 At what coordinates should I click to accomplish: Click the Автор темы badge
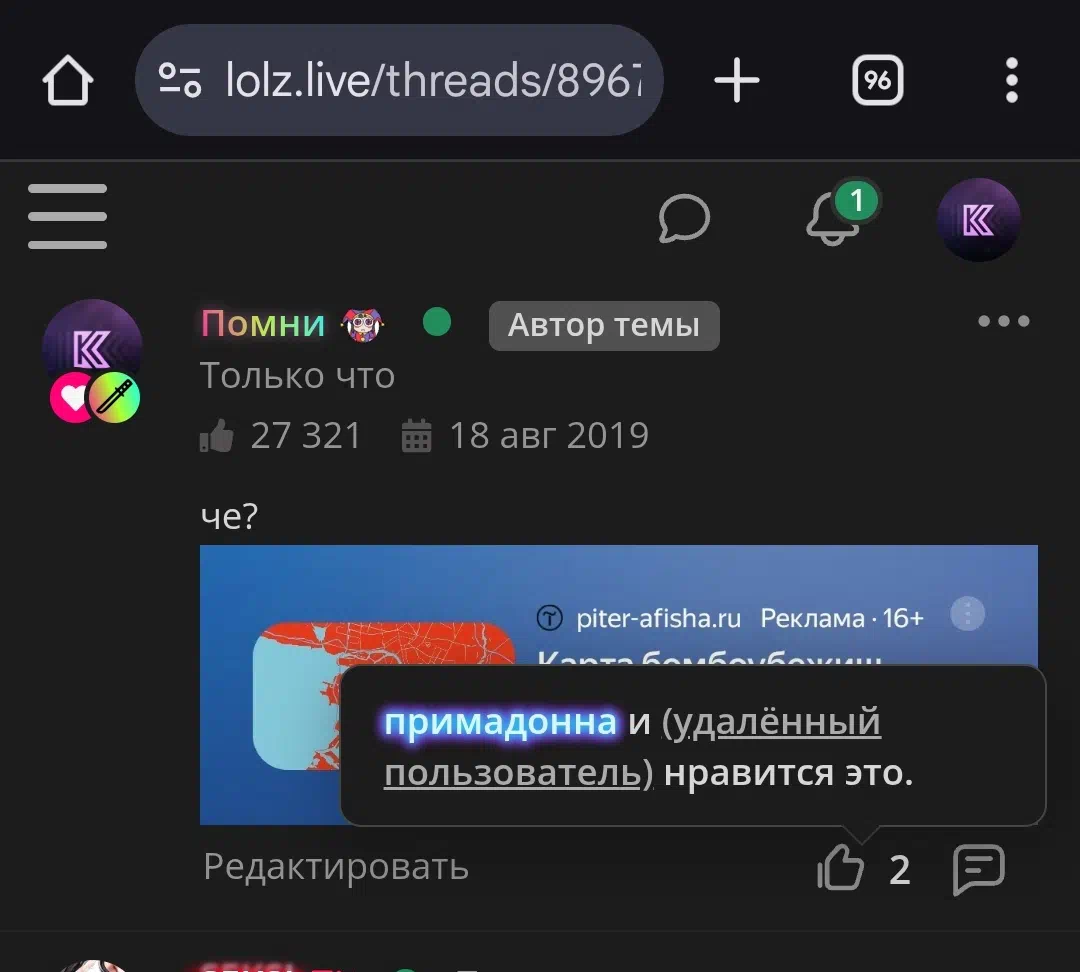click(x=604, y=325)
